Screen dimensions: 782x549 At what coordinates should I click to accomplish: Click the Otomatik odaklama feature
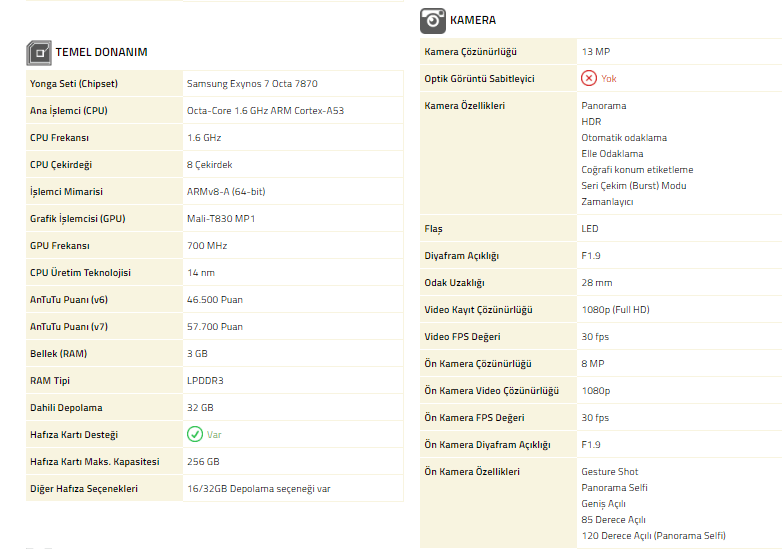tap(624, 137)
